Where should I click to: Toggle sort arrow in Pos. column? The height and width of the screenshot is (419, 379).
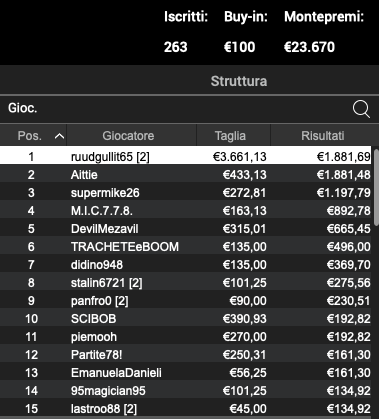59,136
